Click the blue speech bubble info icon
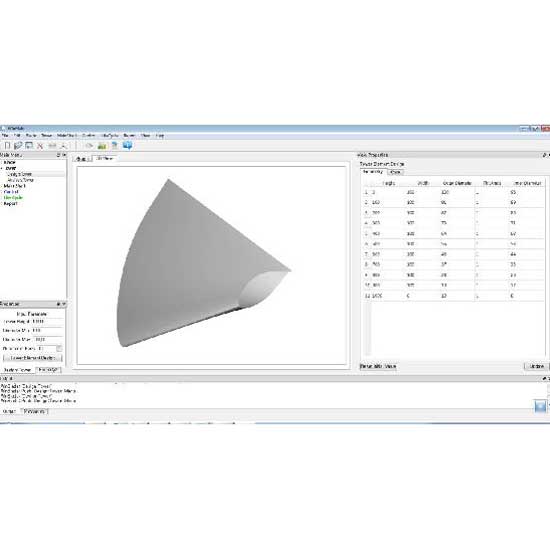The image size is (550, 550). 127,145
